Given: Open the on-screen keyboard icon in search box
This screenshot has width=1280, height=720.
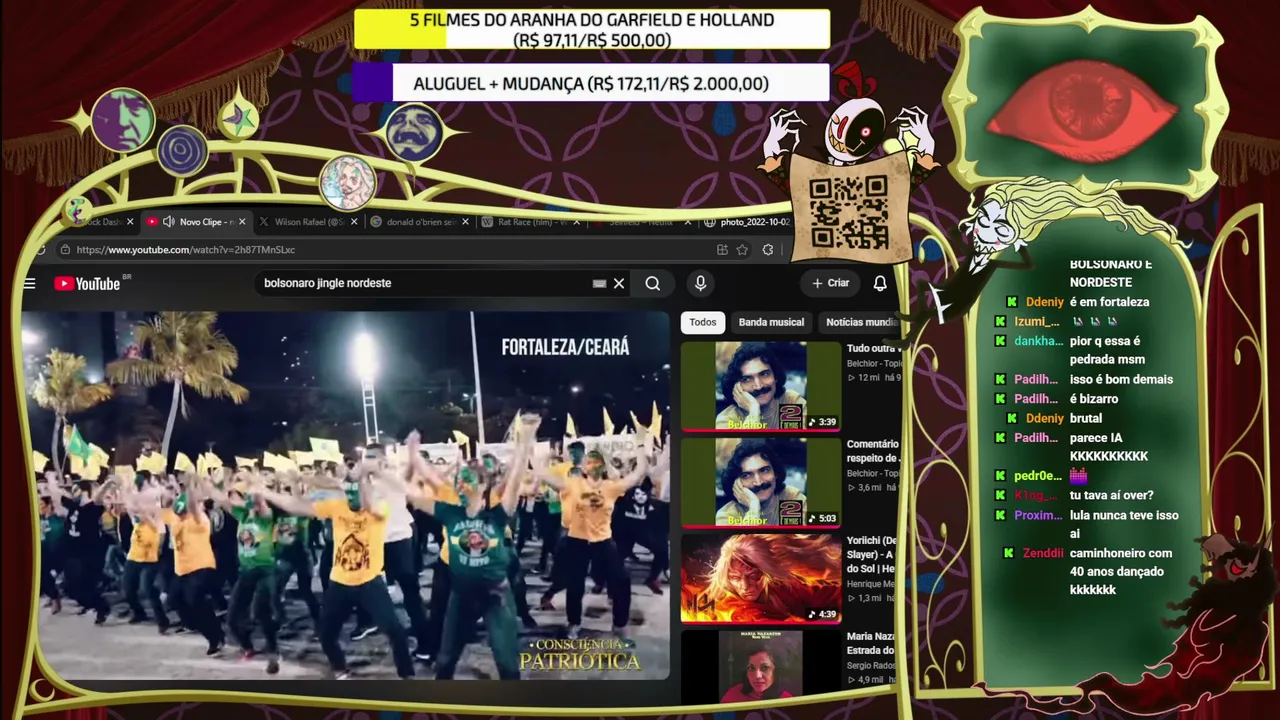Looking at the screenshot, I should (599, 284).
